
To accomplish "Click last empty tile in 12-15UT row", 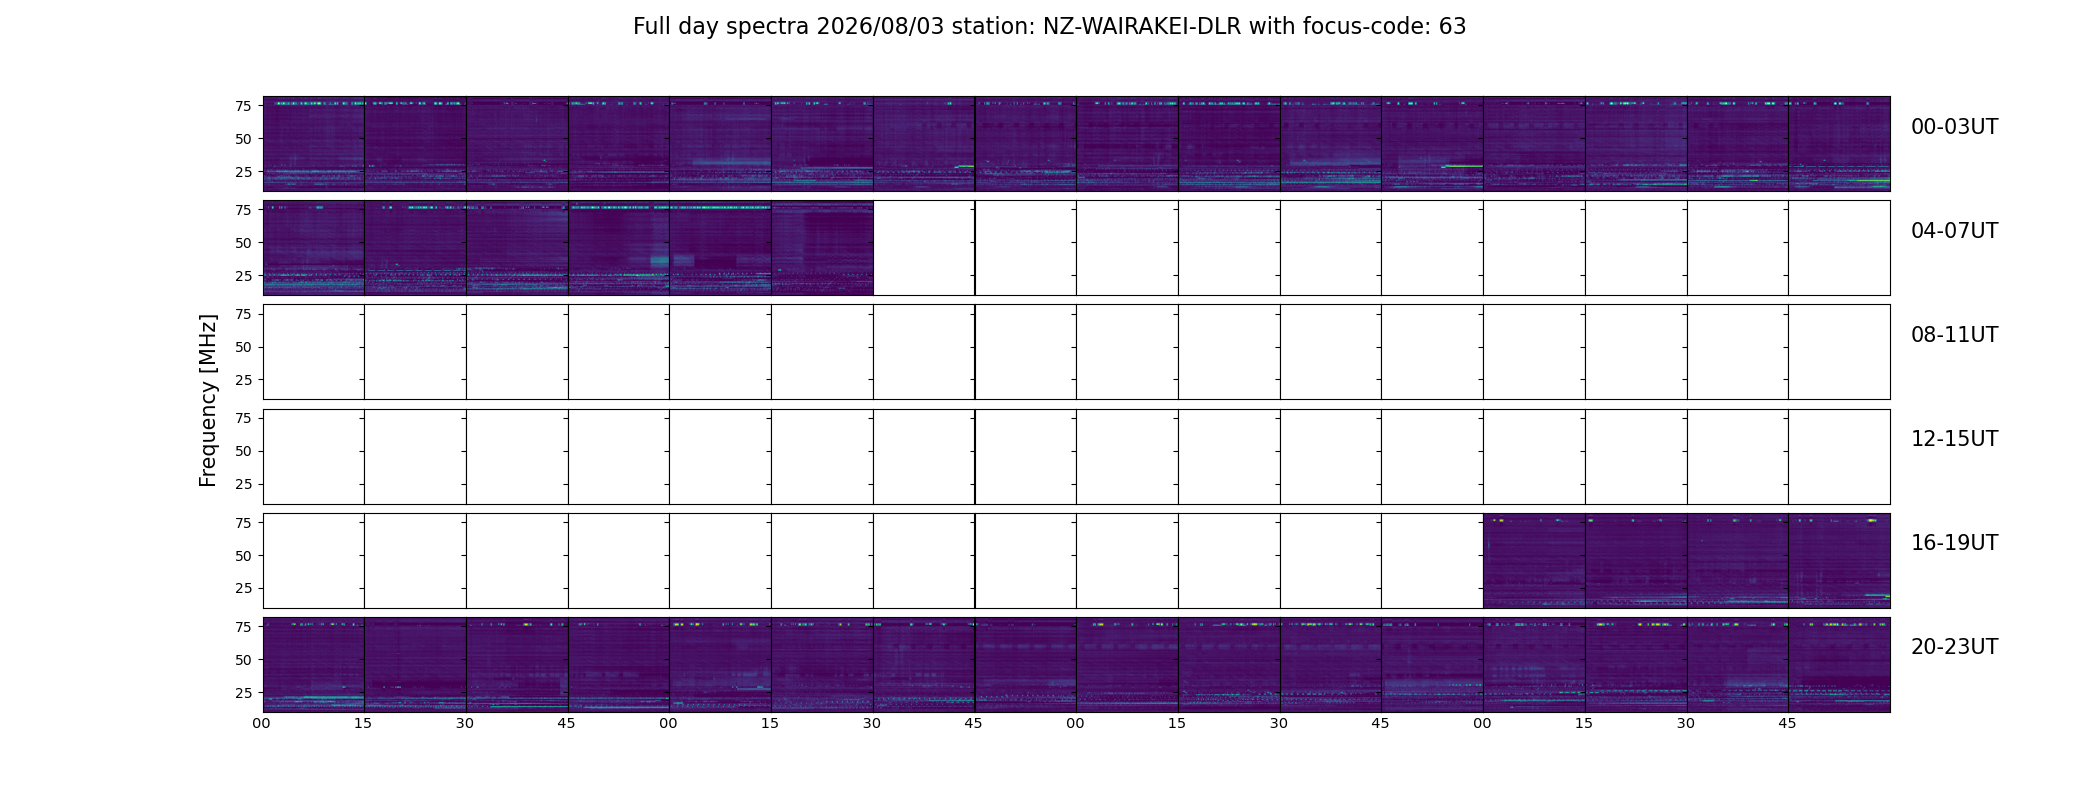I will tap(1839, 457).
